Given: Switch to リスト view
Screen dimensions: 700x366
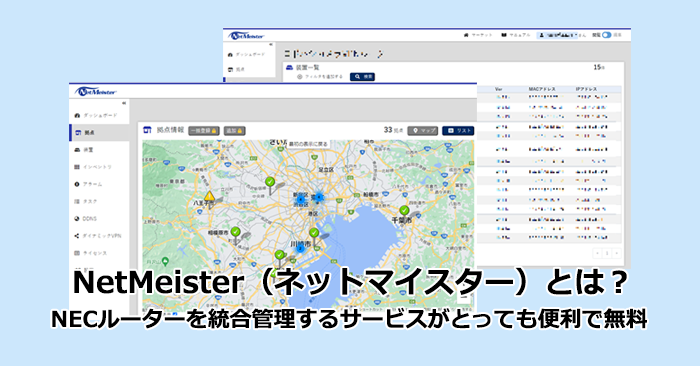Looking at the screenshot, I should pos(458,130).
